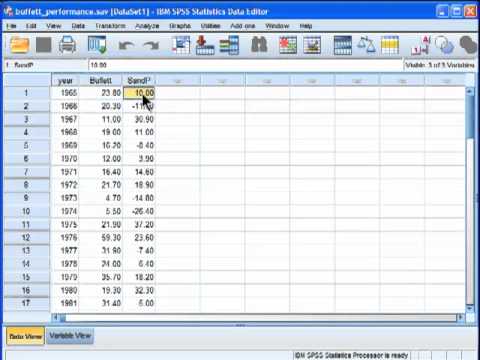The height and width of the screenshot is (360, 480).
Task: Open the Graphs menu
Action: (x=180, y=26)
